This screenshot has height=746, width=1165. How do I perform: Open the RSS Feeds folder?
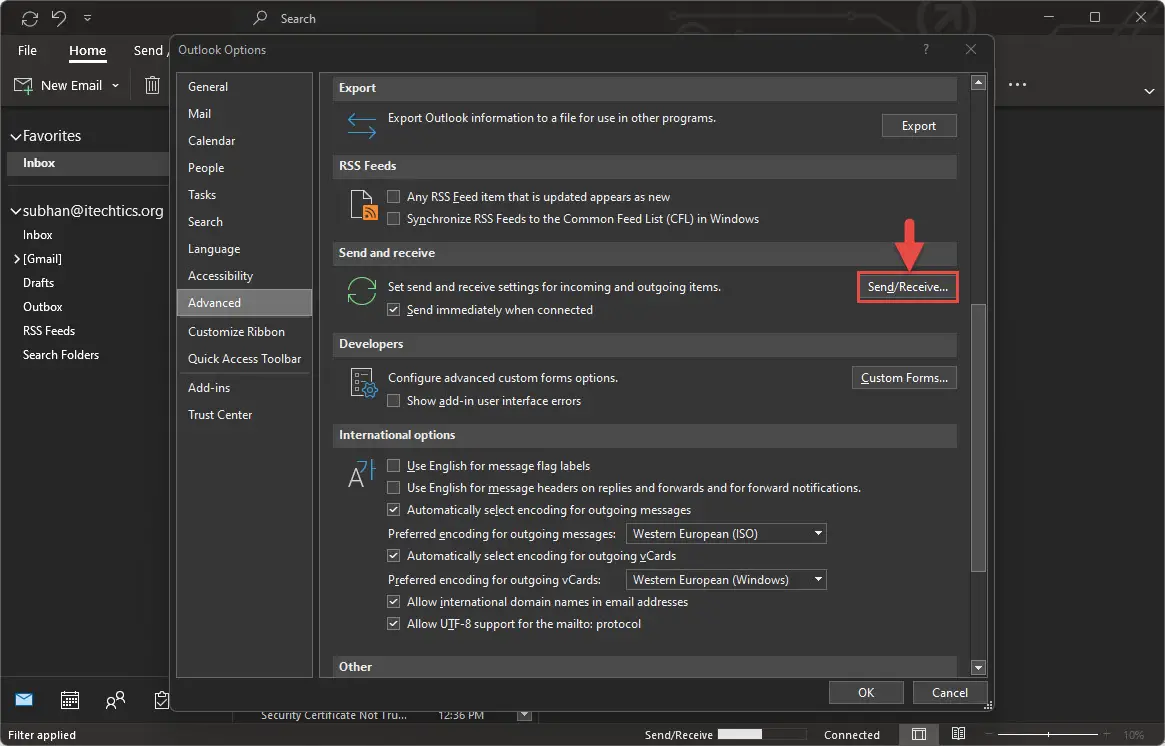pos(49,331)
